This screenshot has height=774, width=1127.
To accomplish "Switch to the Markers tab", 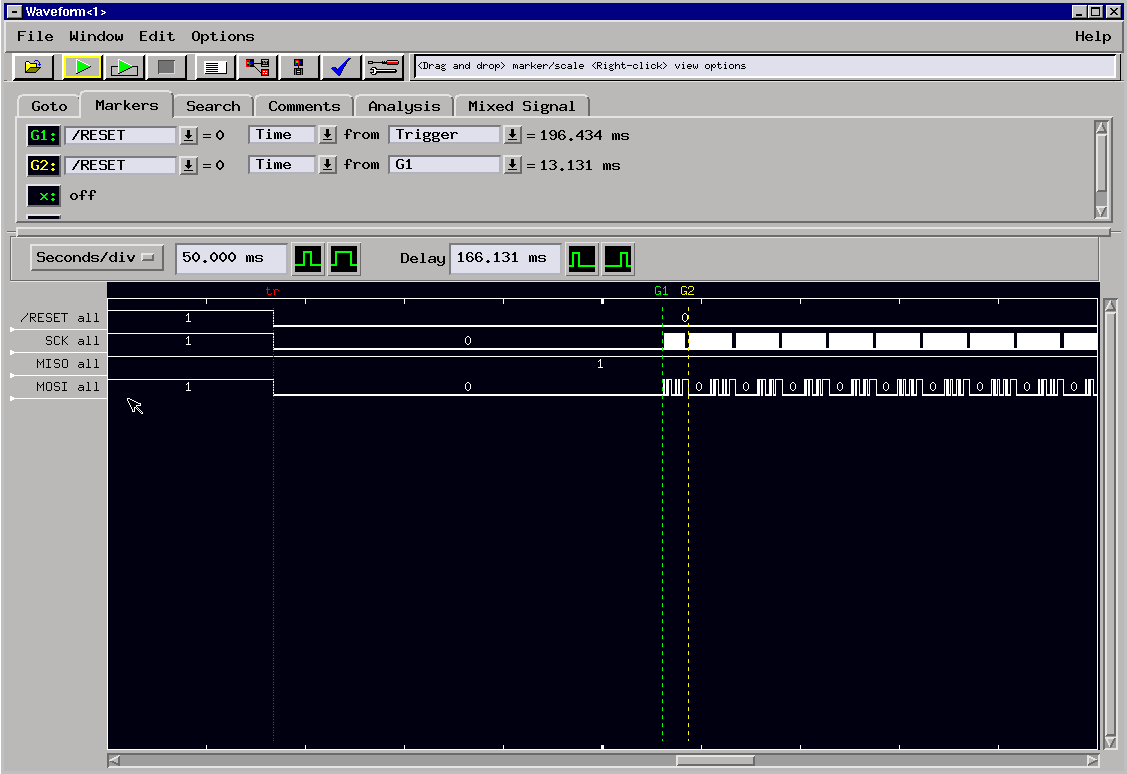I will coord(126,105).
